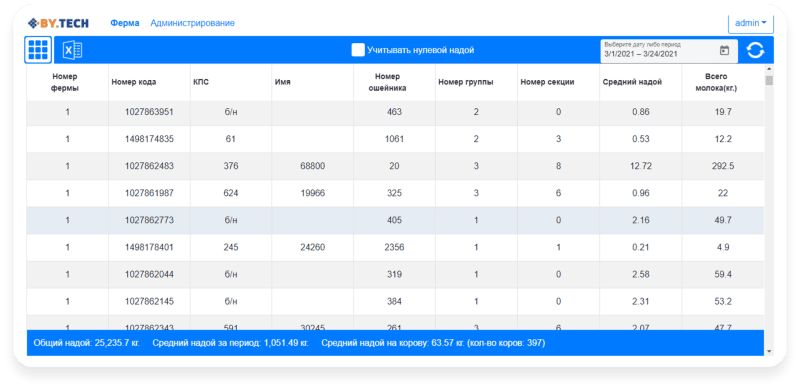Switch to Ферма menu
800x389 pixels.
pos(125,23)
